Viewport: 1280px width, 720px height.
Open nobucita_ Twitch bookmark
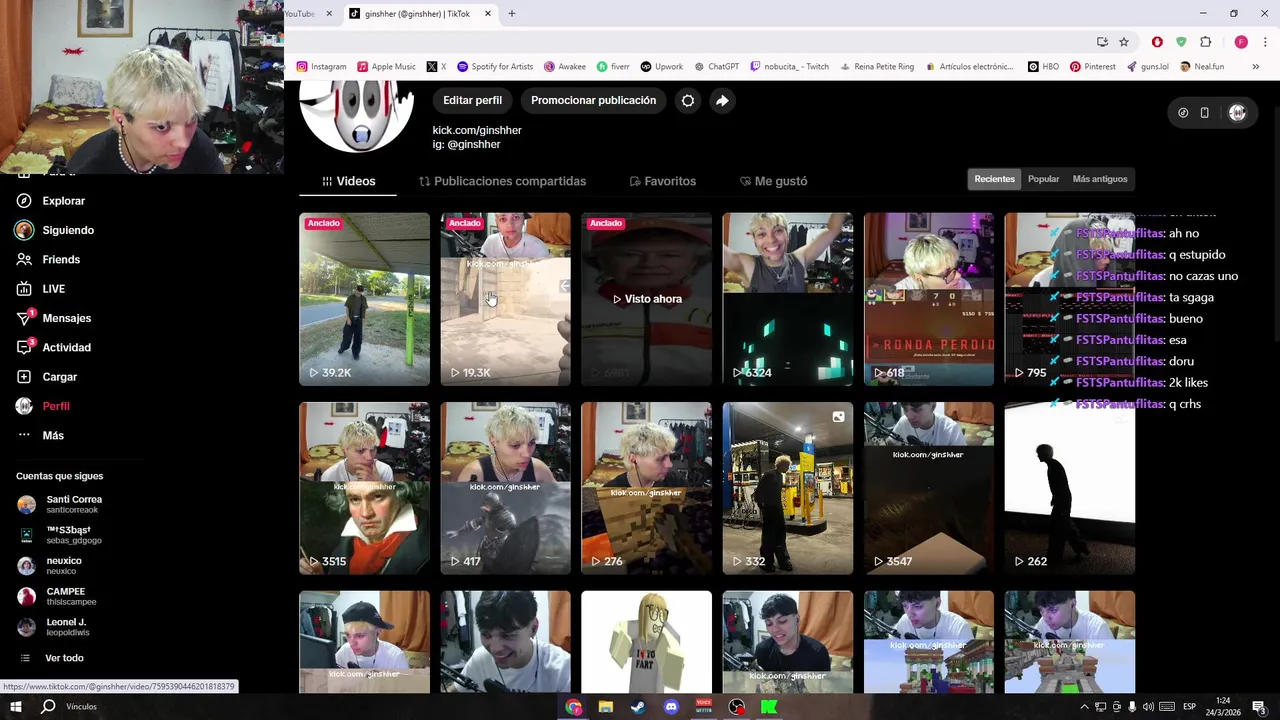790,67
